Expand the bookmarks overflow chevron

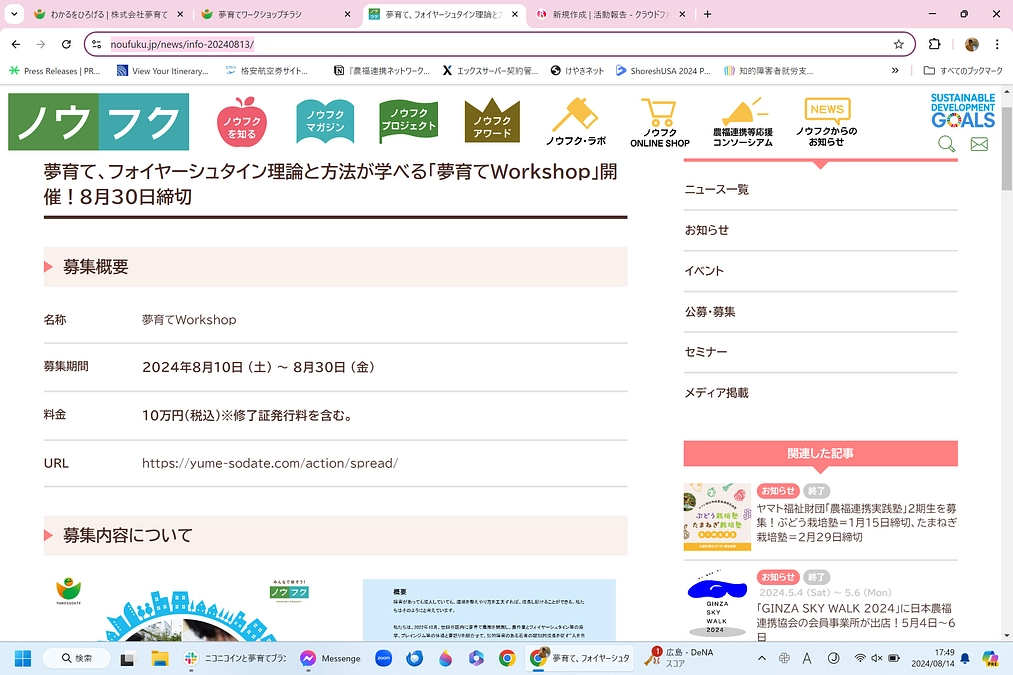pos(893,70)
